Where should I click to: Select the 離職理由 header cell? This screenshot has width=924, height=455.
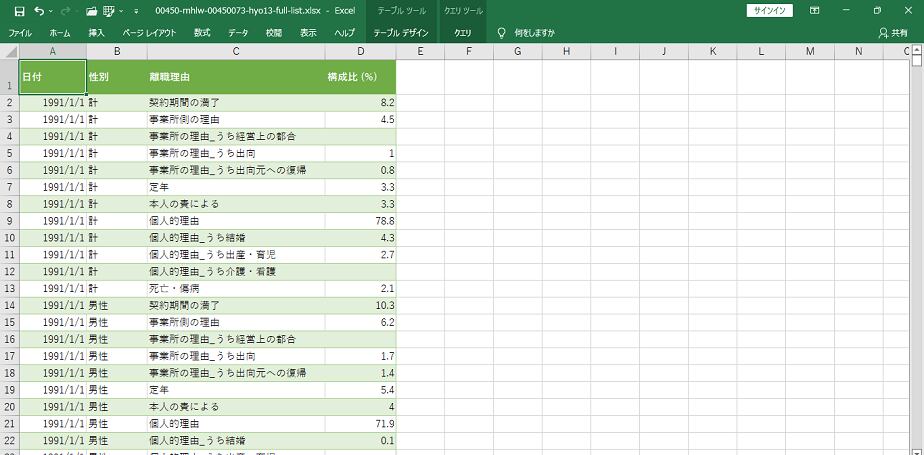click(235, 77)
